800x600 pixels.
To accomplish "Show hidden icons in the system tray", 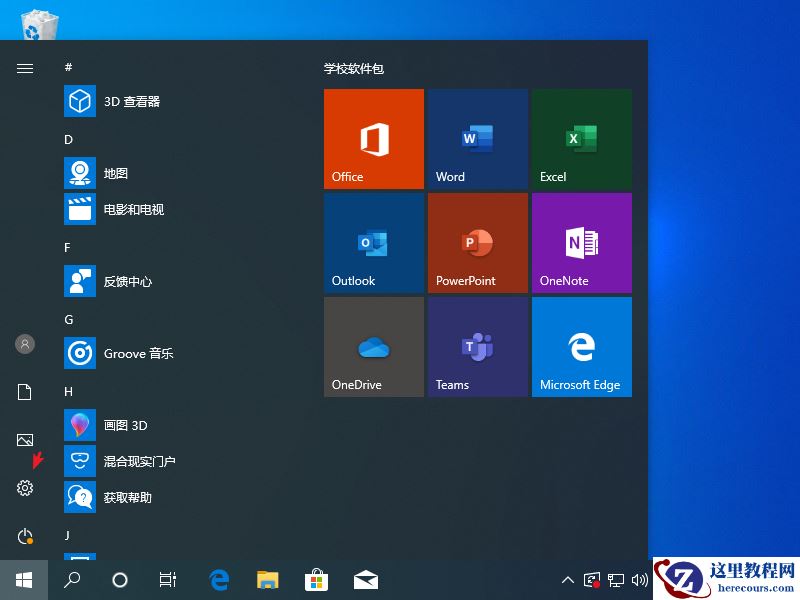I will (567, 580).
